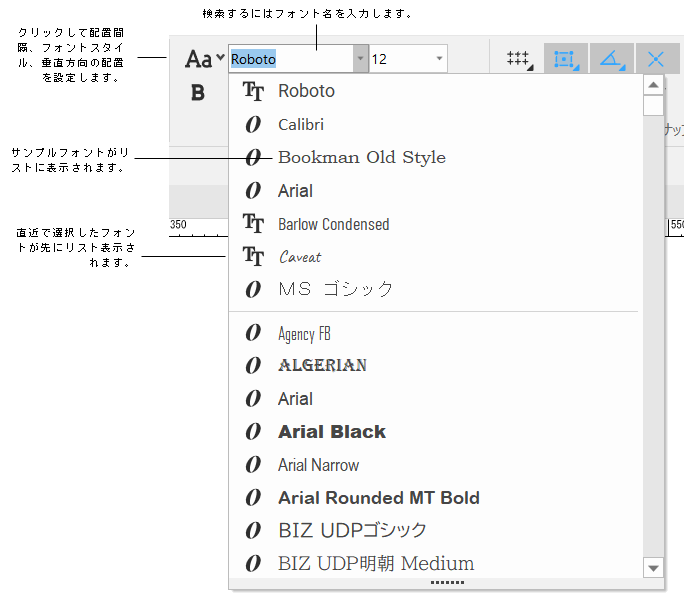Click the grid snap dots icon
This screenshot has width=684, height=601.
point(518,59)
